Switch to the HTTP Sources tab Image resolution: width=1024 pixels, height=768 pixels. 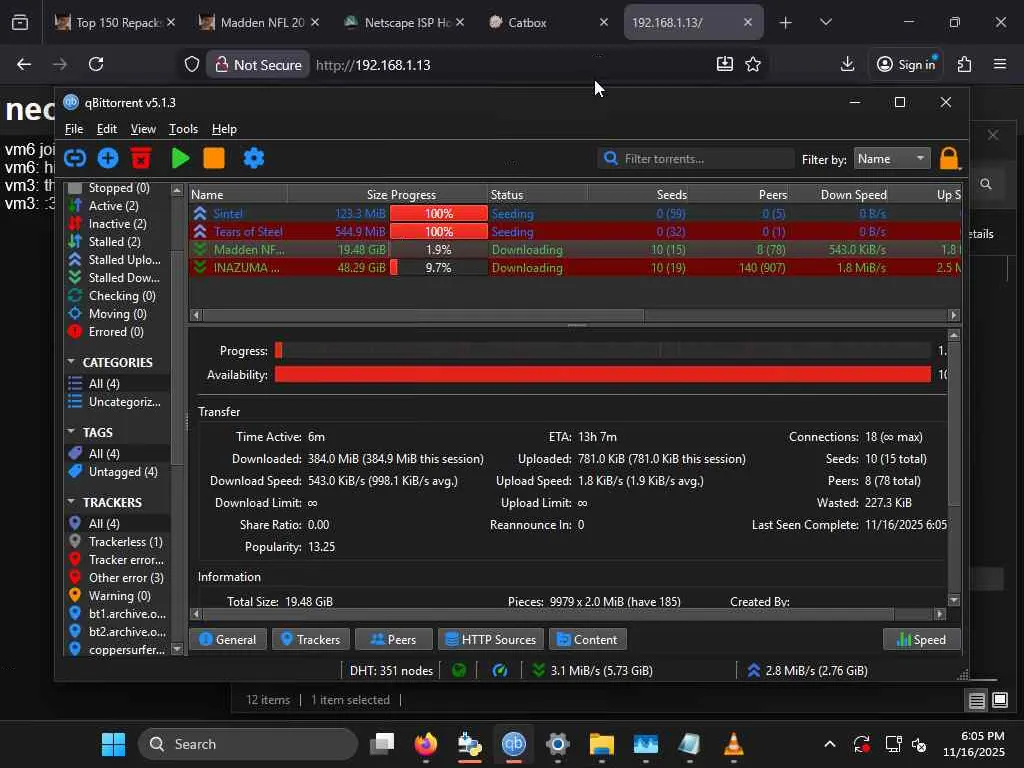(490, 639)
